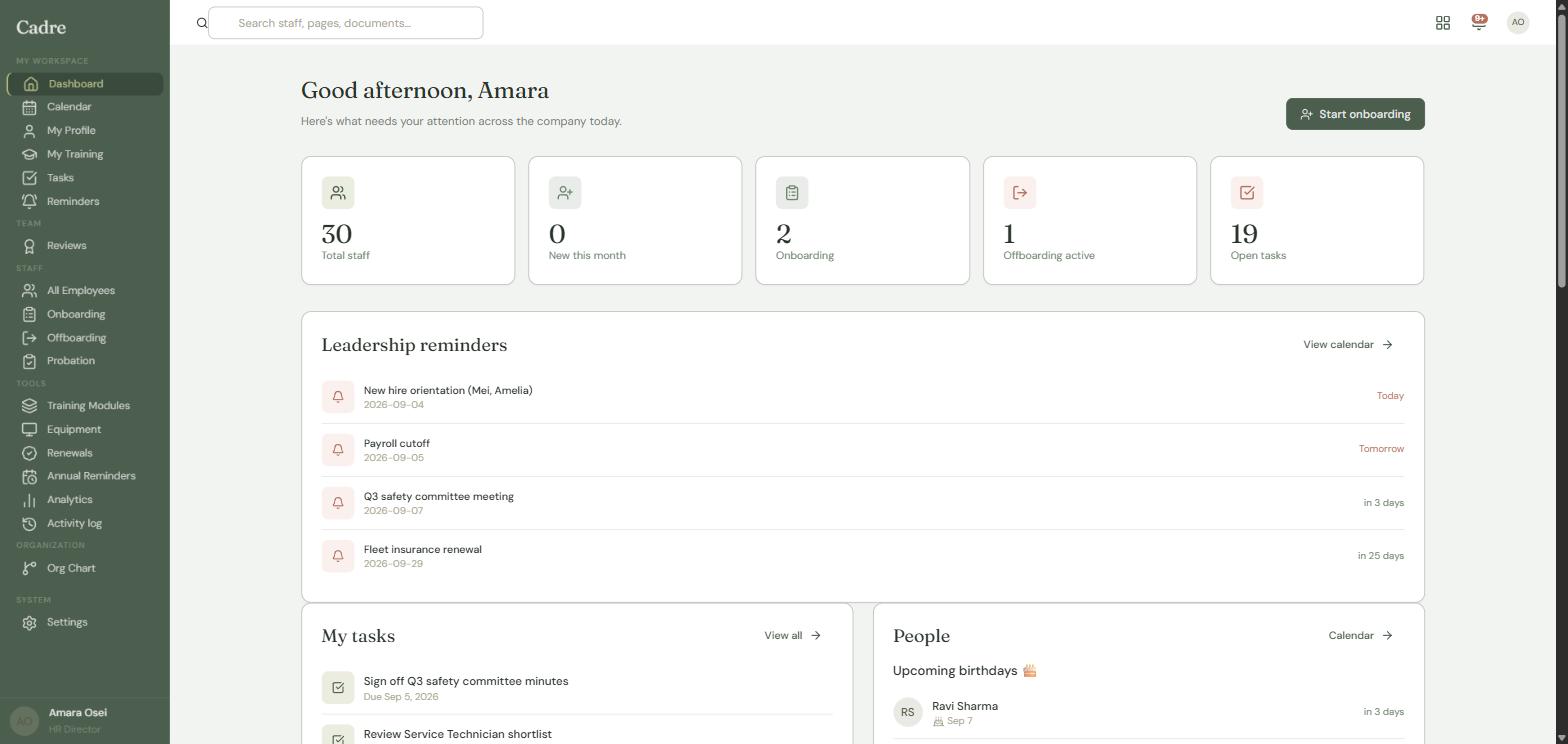This screenshot has width=1568, height=744.
Task: Select the Payroll cutoff reminder text
Action: 397,444
